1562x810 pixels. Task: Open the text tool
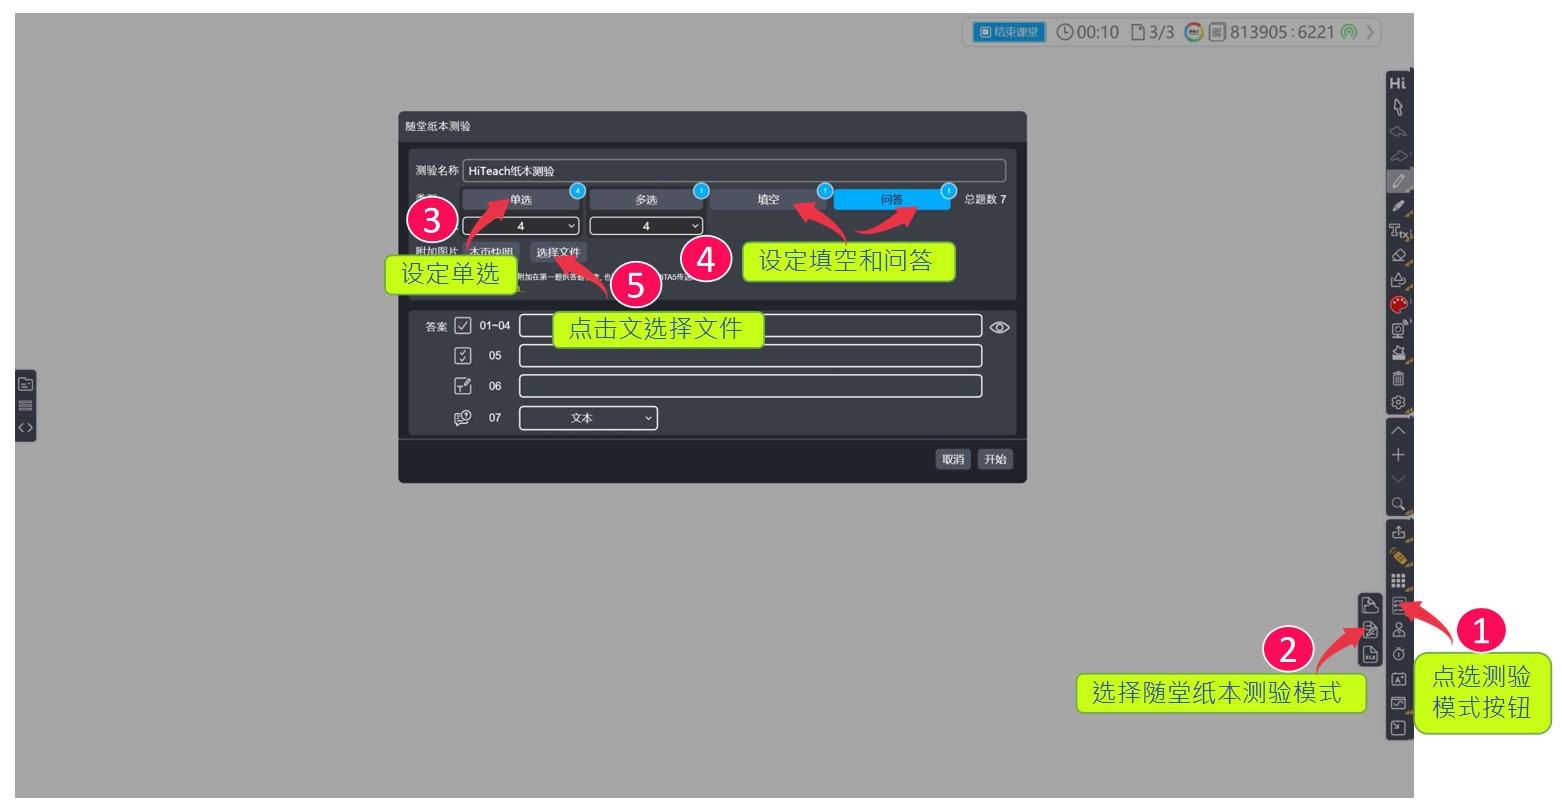click(1398, 230)
